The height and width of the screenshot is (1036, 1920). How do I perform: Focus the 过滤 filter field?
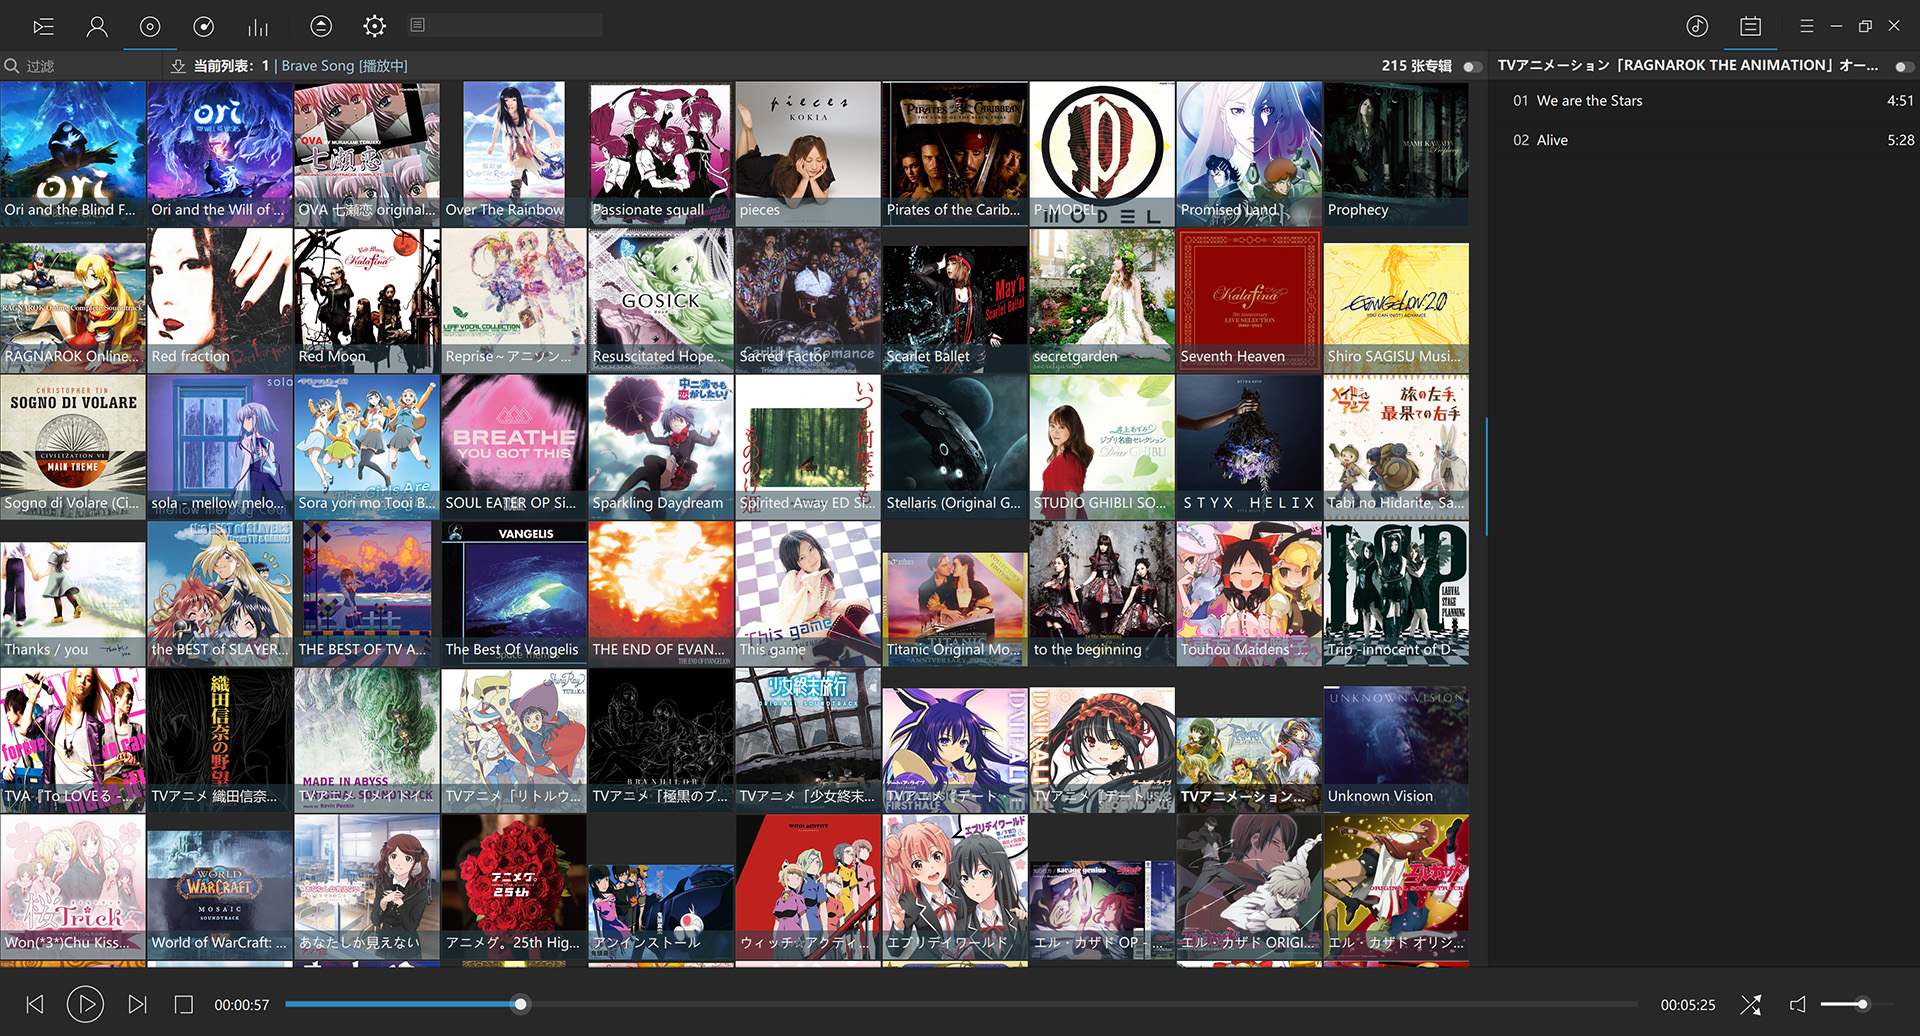[x=90, y=66]
